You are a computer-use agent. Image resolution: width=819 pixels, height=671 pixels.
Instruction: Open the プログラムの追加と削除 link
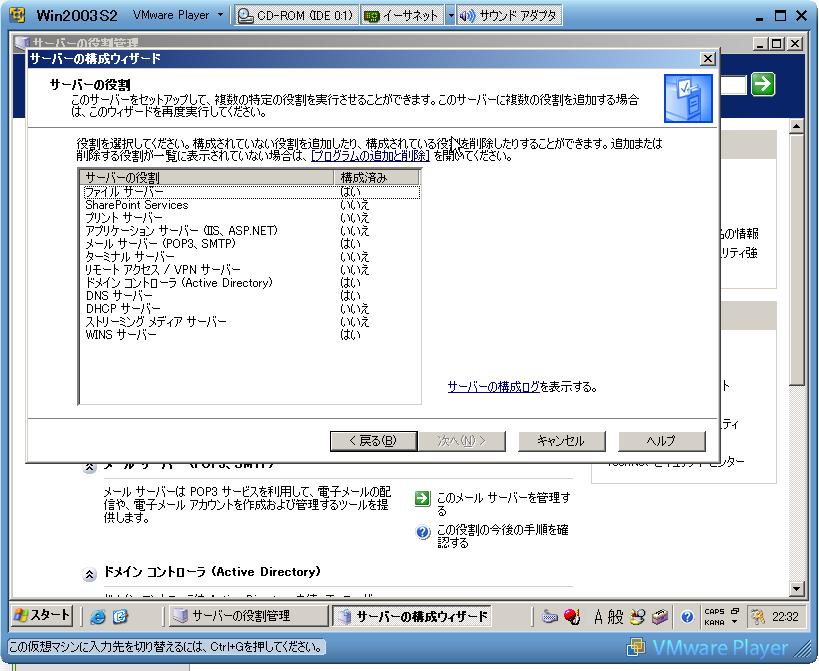370,156
